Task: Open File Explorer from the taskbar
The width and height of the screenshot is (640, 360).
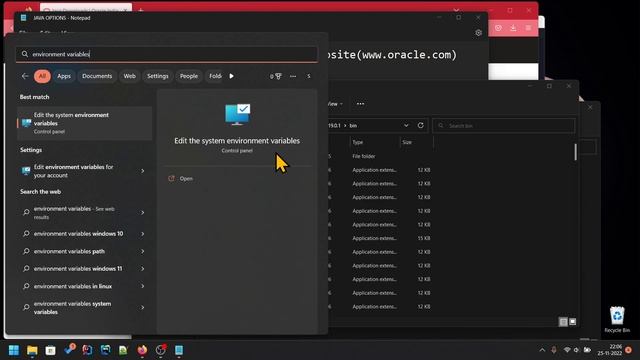Action: [32, 350]
